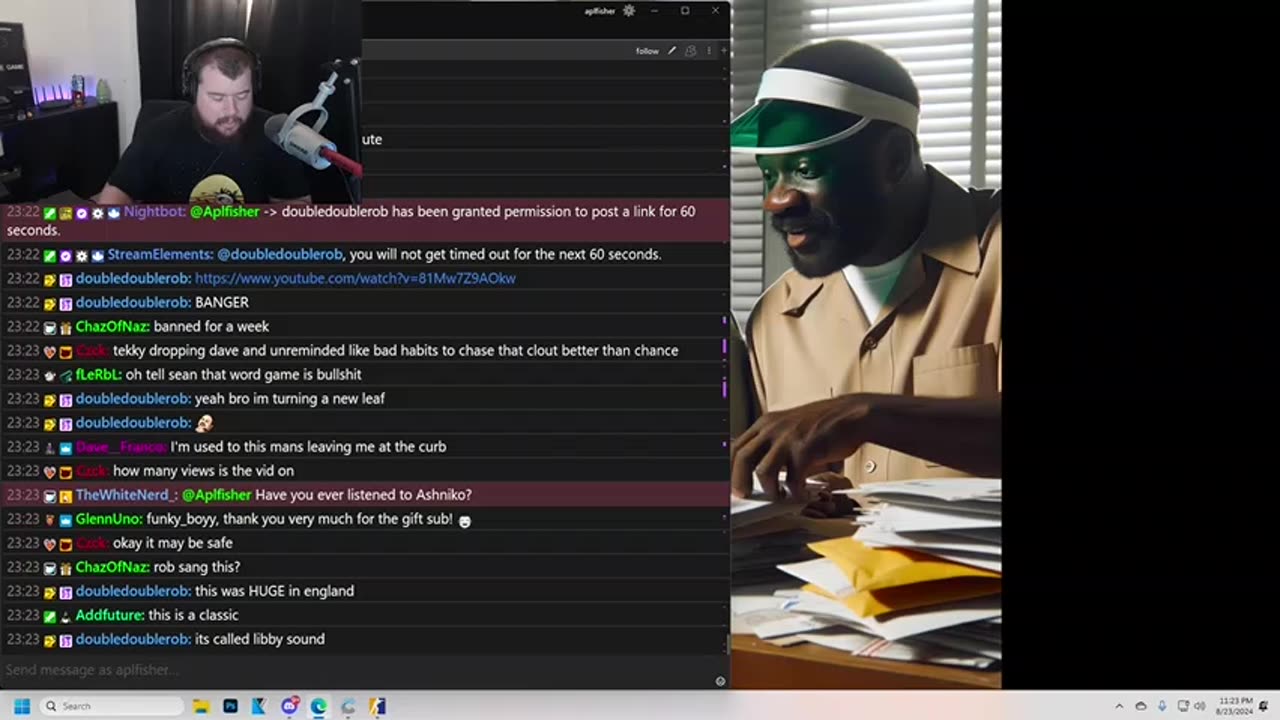Open the emote picker smiley icon
The height and width of the screenshot is (720, 1280).
(x=720, y=681)
